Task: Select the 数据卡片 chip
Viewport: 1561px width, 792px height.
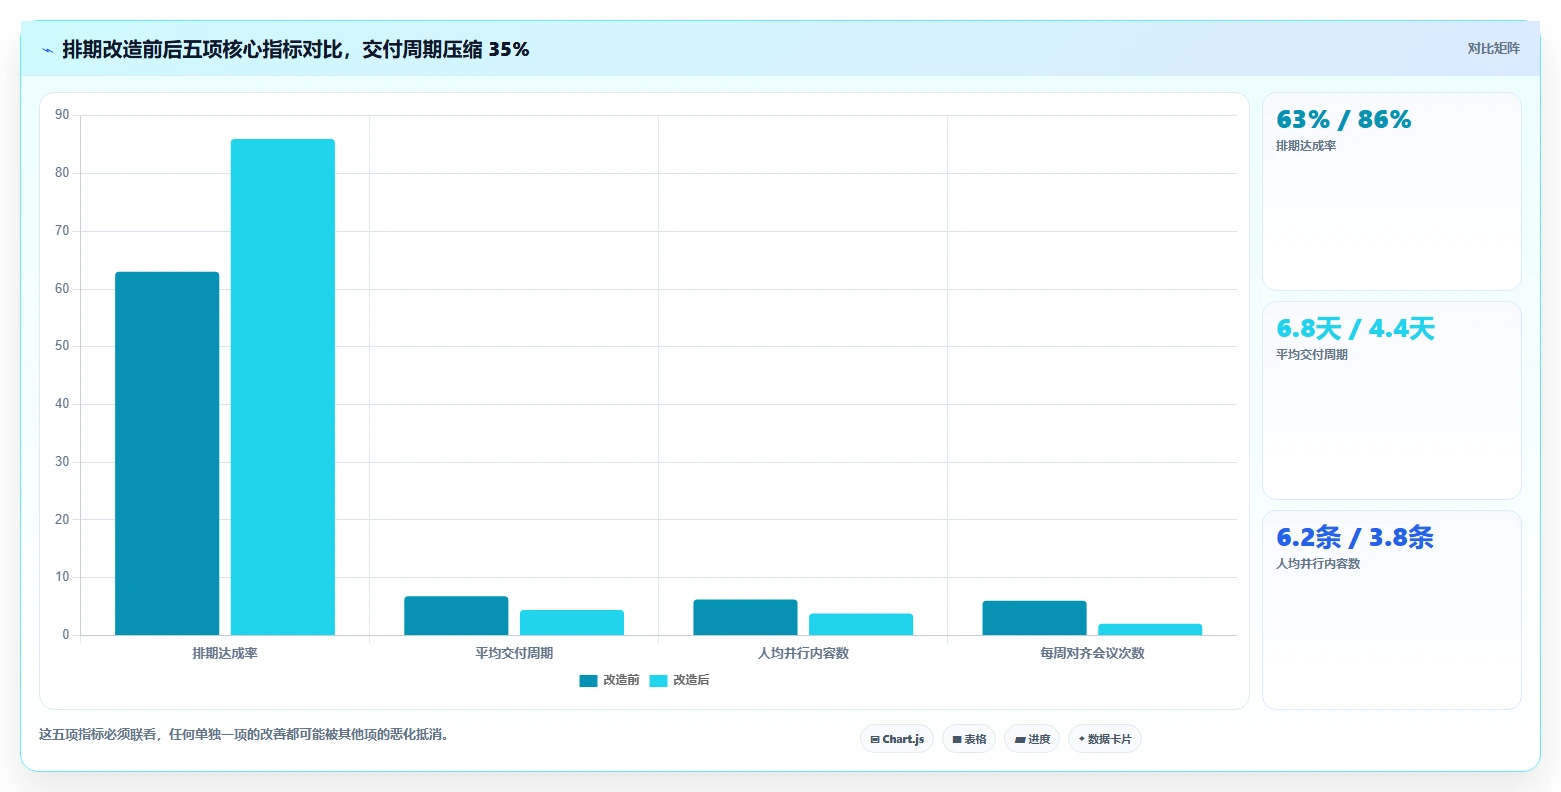Action: tap(1105, 739)
